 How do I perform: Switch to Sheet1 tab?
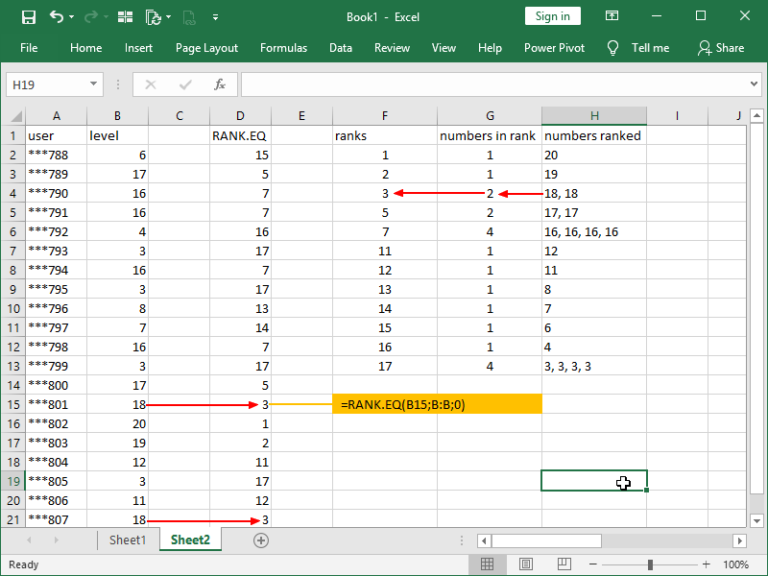127,540
